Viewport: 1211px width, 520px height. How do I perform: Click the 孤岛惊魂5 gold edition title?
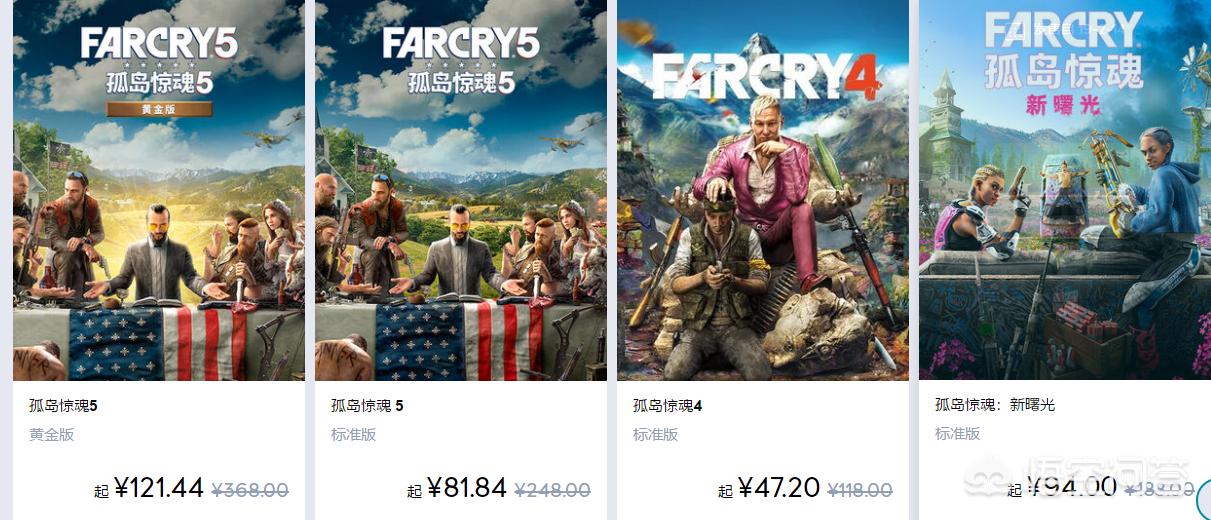point(63,406)
